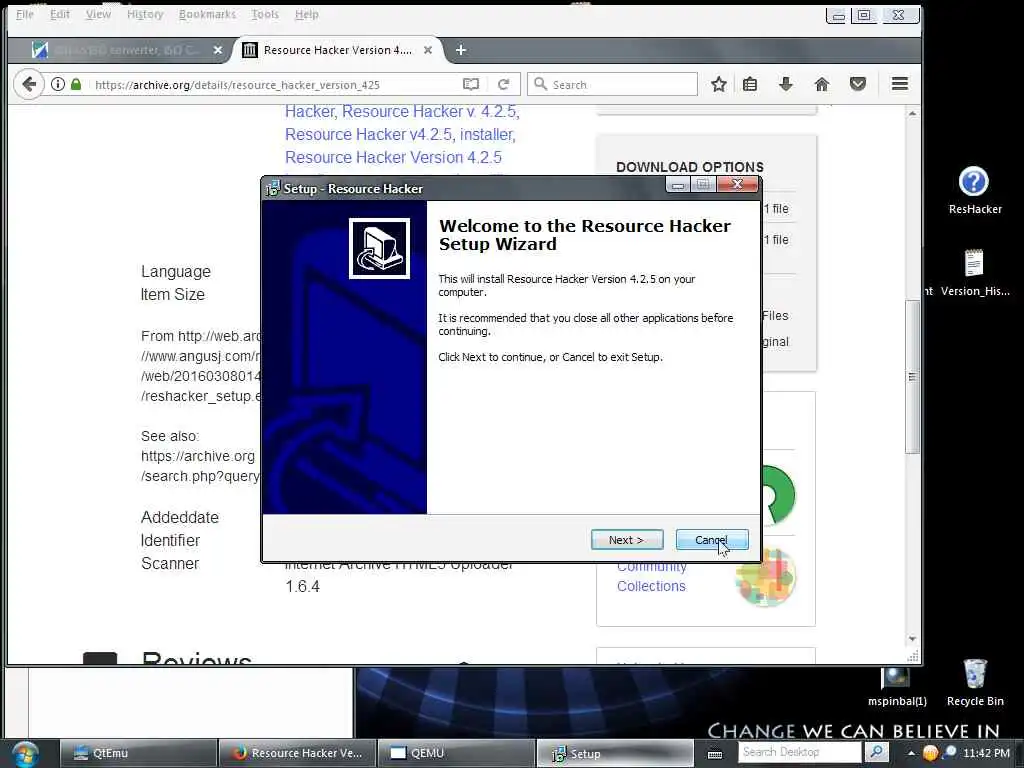The image size is (1024, 768).
Task: Click the Setup title bar installer icon
Action: click(272, 189)
